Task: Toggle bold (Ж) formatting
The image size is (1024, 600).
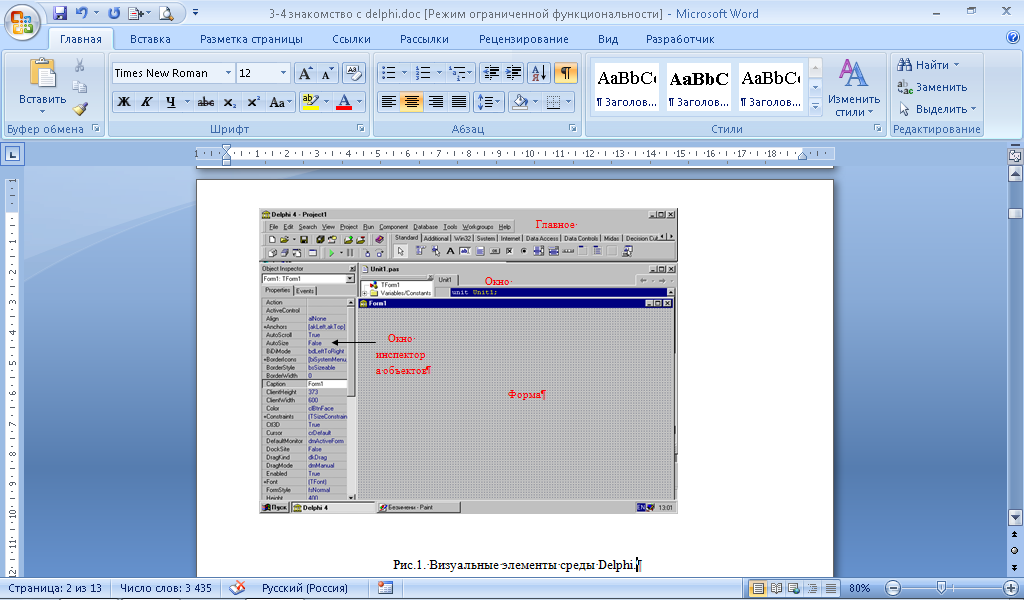Action: click(x=123, y=102)
